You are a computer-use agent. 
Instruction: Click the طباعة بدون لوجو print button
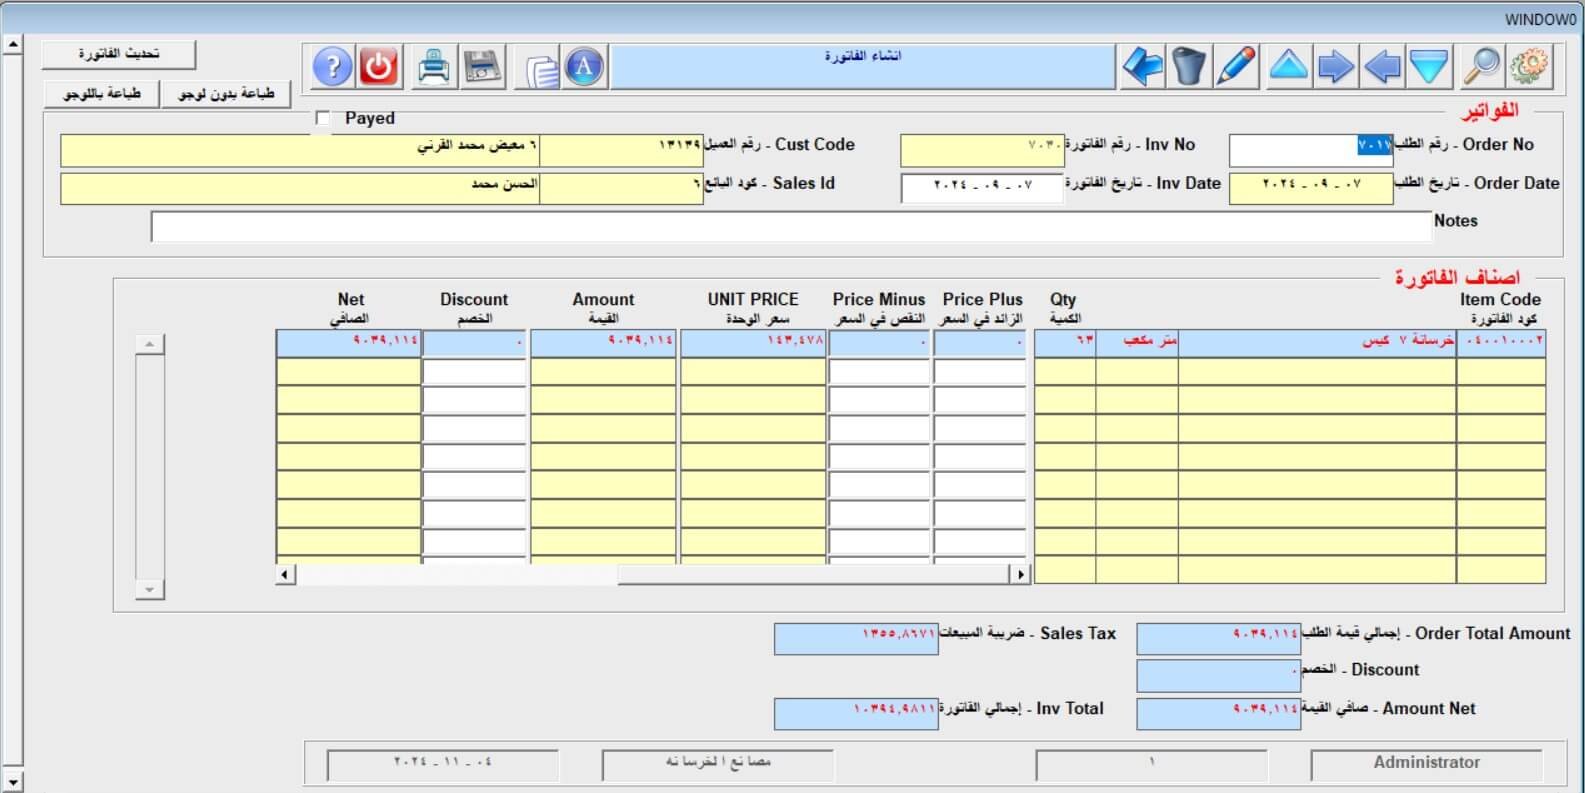pos(226,94)
